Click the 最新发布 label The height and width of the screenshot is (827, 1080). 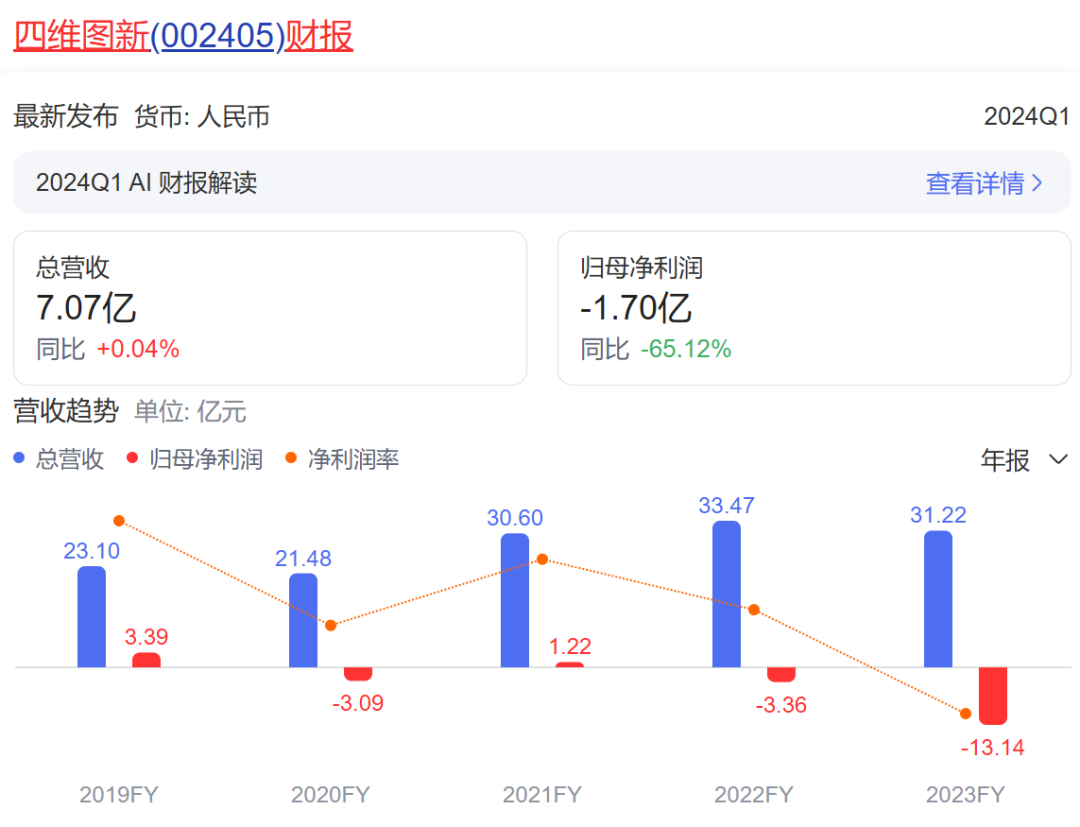[66, 116]
